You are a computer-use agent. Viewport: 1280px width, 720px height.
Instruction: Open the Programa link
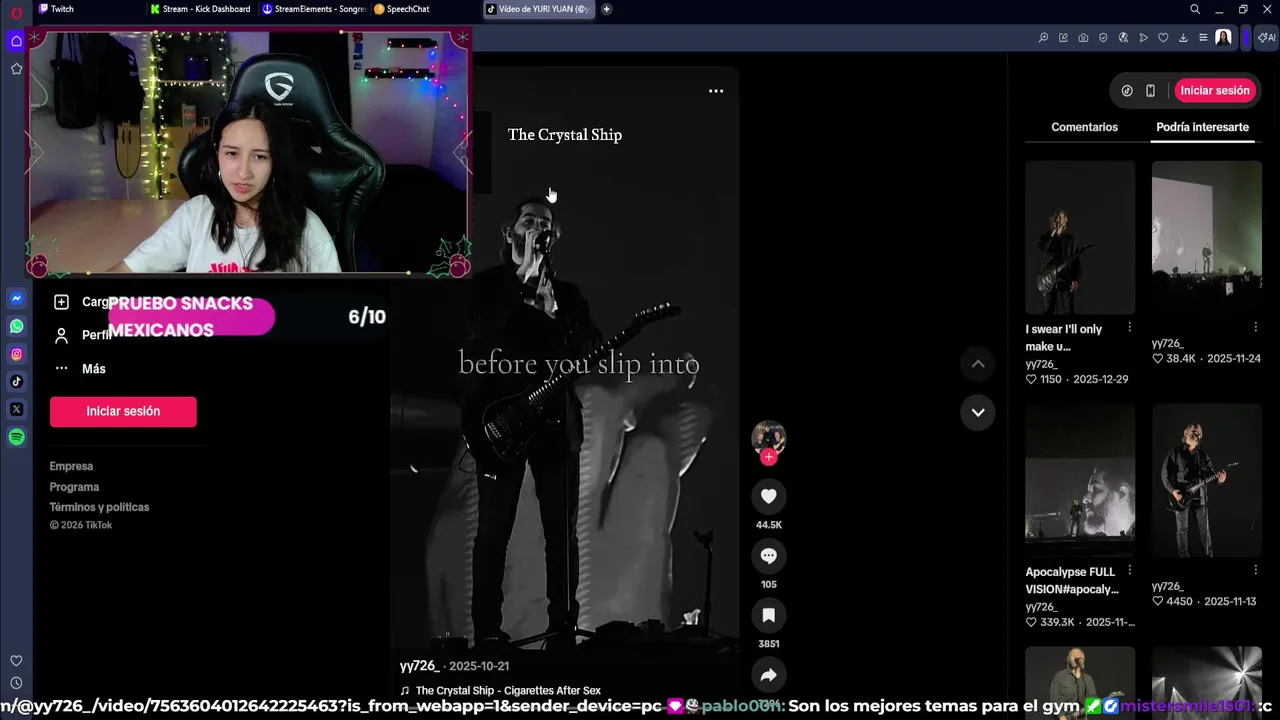tap(74, 487)
